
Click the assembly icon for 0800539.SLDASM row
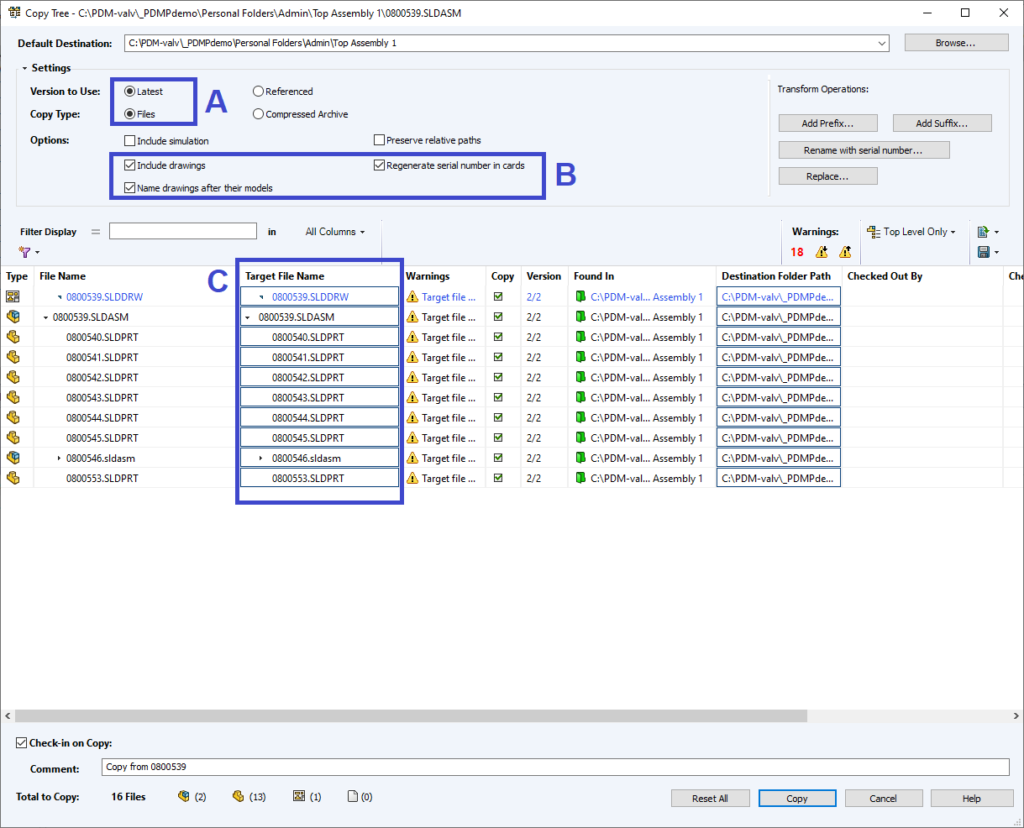point(14,317)
